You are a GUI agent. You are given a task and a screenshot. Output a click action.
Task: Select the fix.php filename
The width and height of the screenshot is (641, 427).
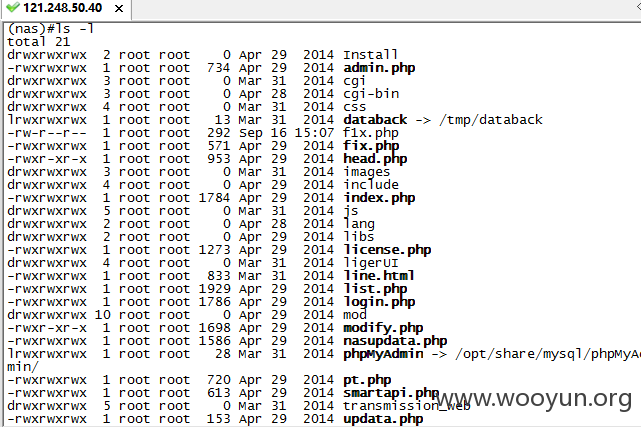click(x=371, y=146)
